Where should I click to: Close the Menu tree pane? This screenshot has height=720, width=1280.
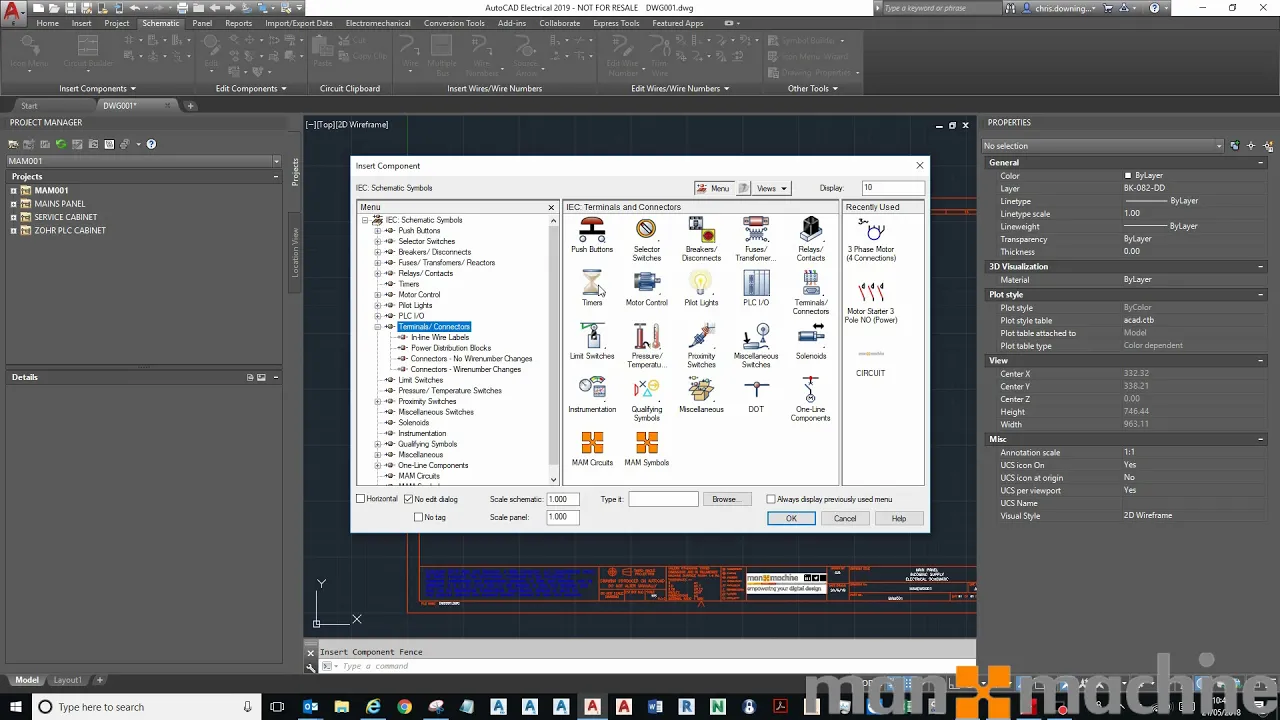[551, 207]
